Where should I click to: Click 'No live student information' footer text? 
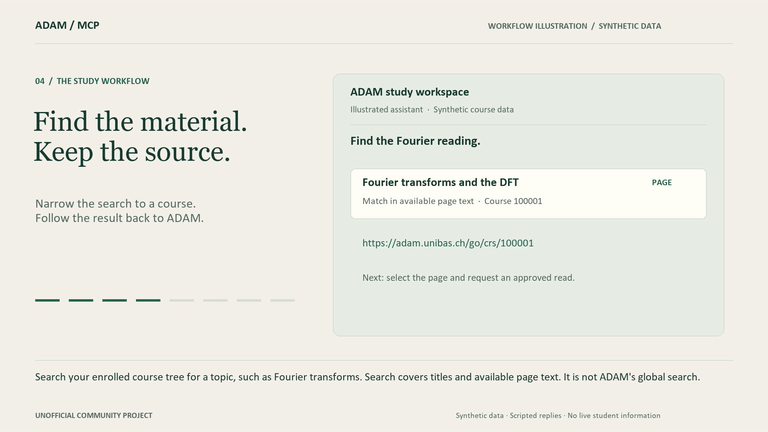[614, 415]
